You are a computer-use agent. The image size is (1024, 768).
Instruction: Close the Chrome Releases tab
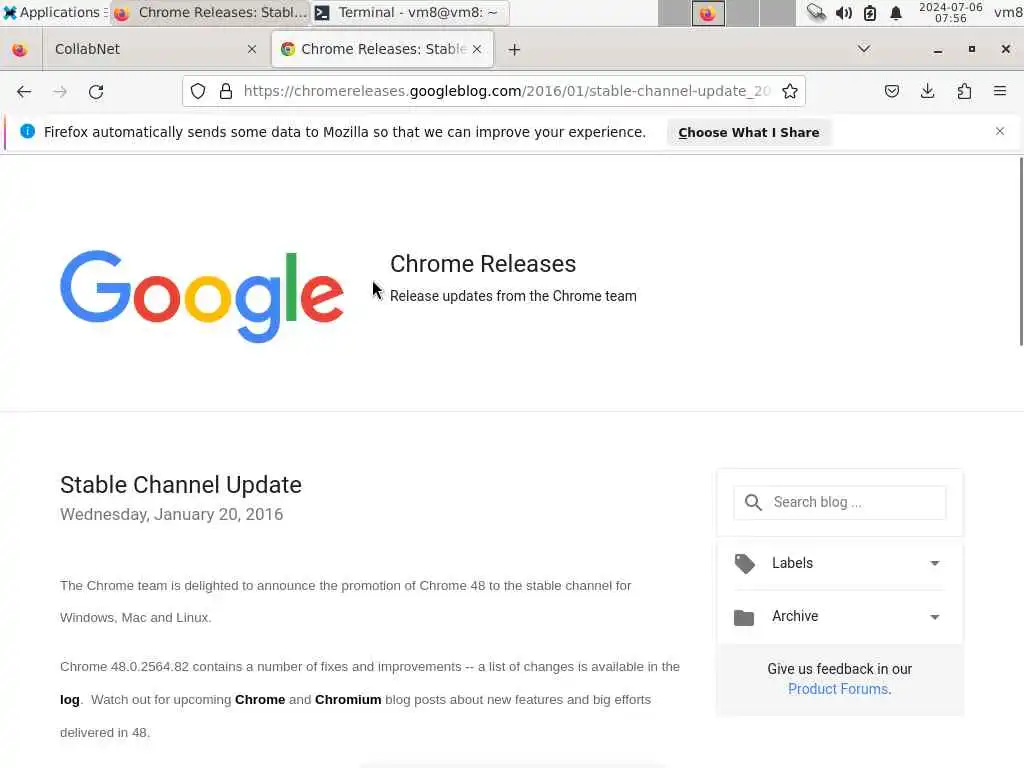click(x=477, y=49)
